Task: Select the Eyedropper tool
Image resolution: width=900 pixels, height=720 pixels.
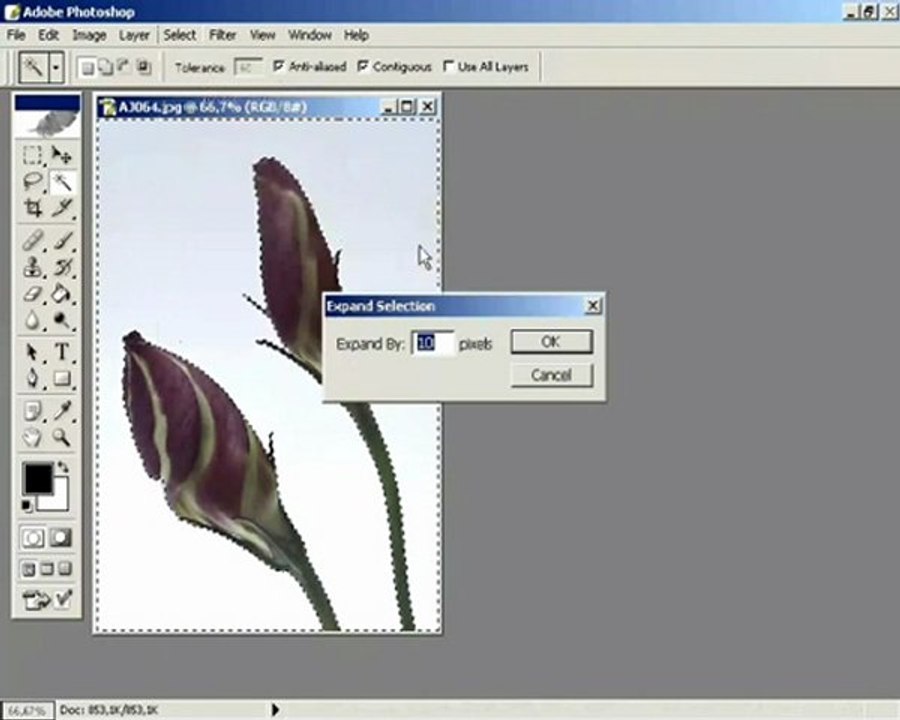Action: point(61,411)
